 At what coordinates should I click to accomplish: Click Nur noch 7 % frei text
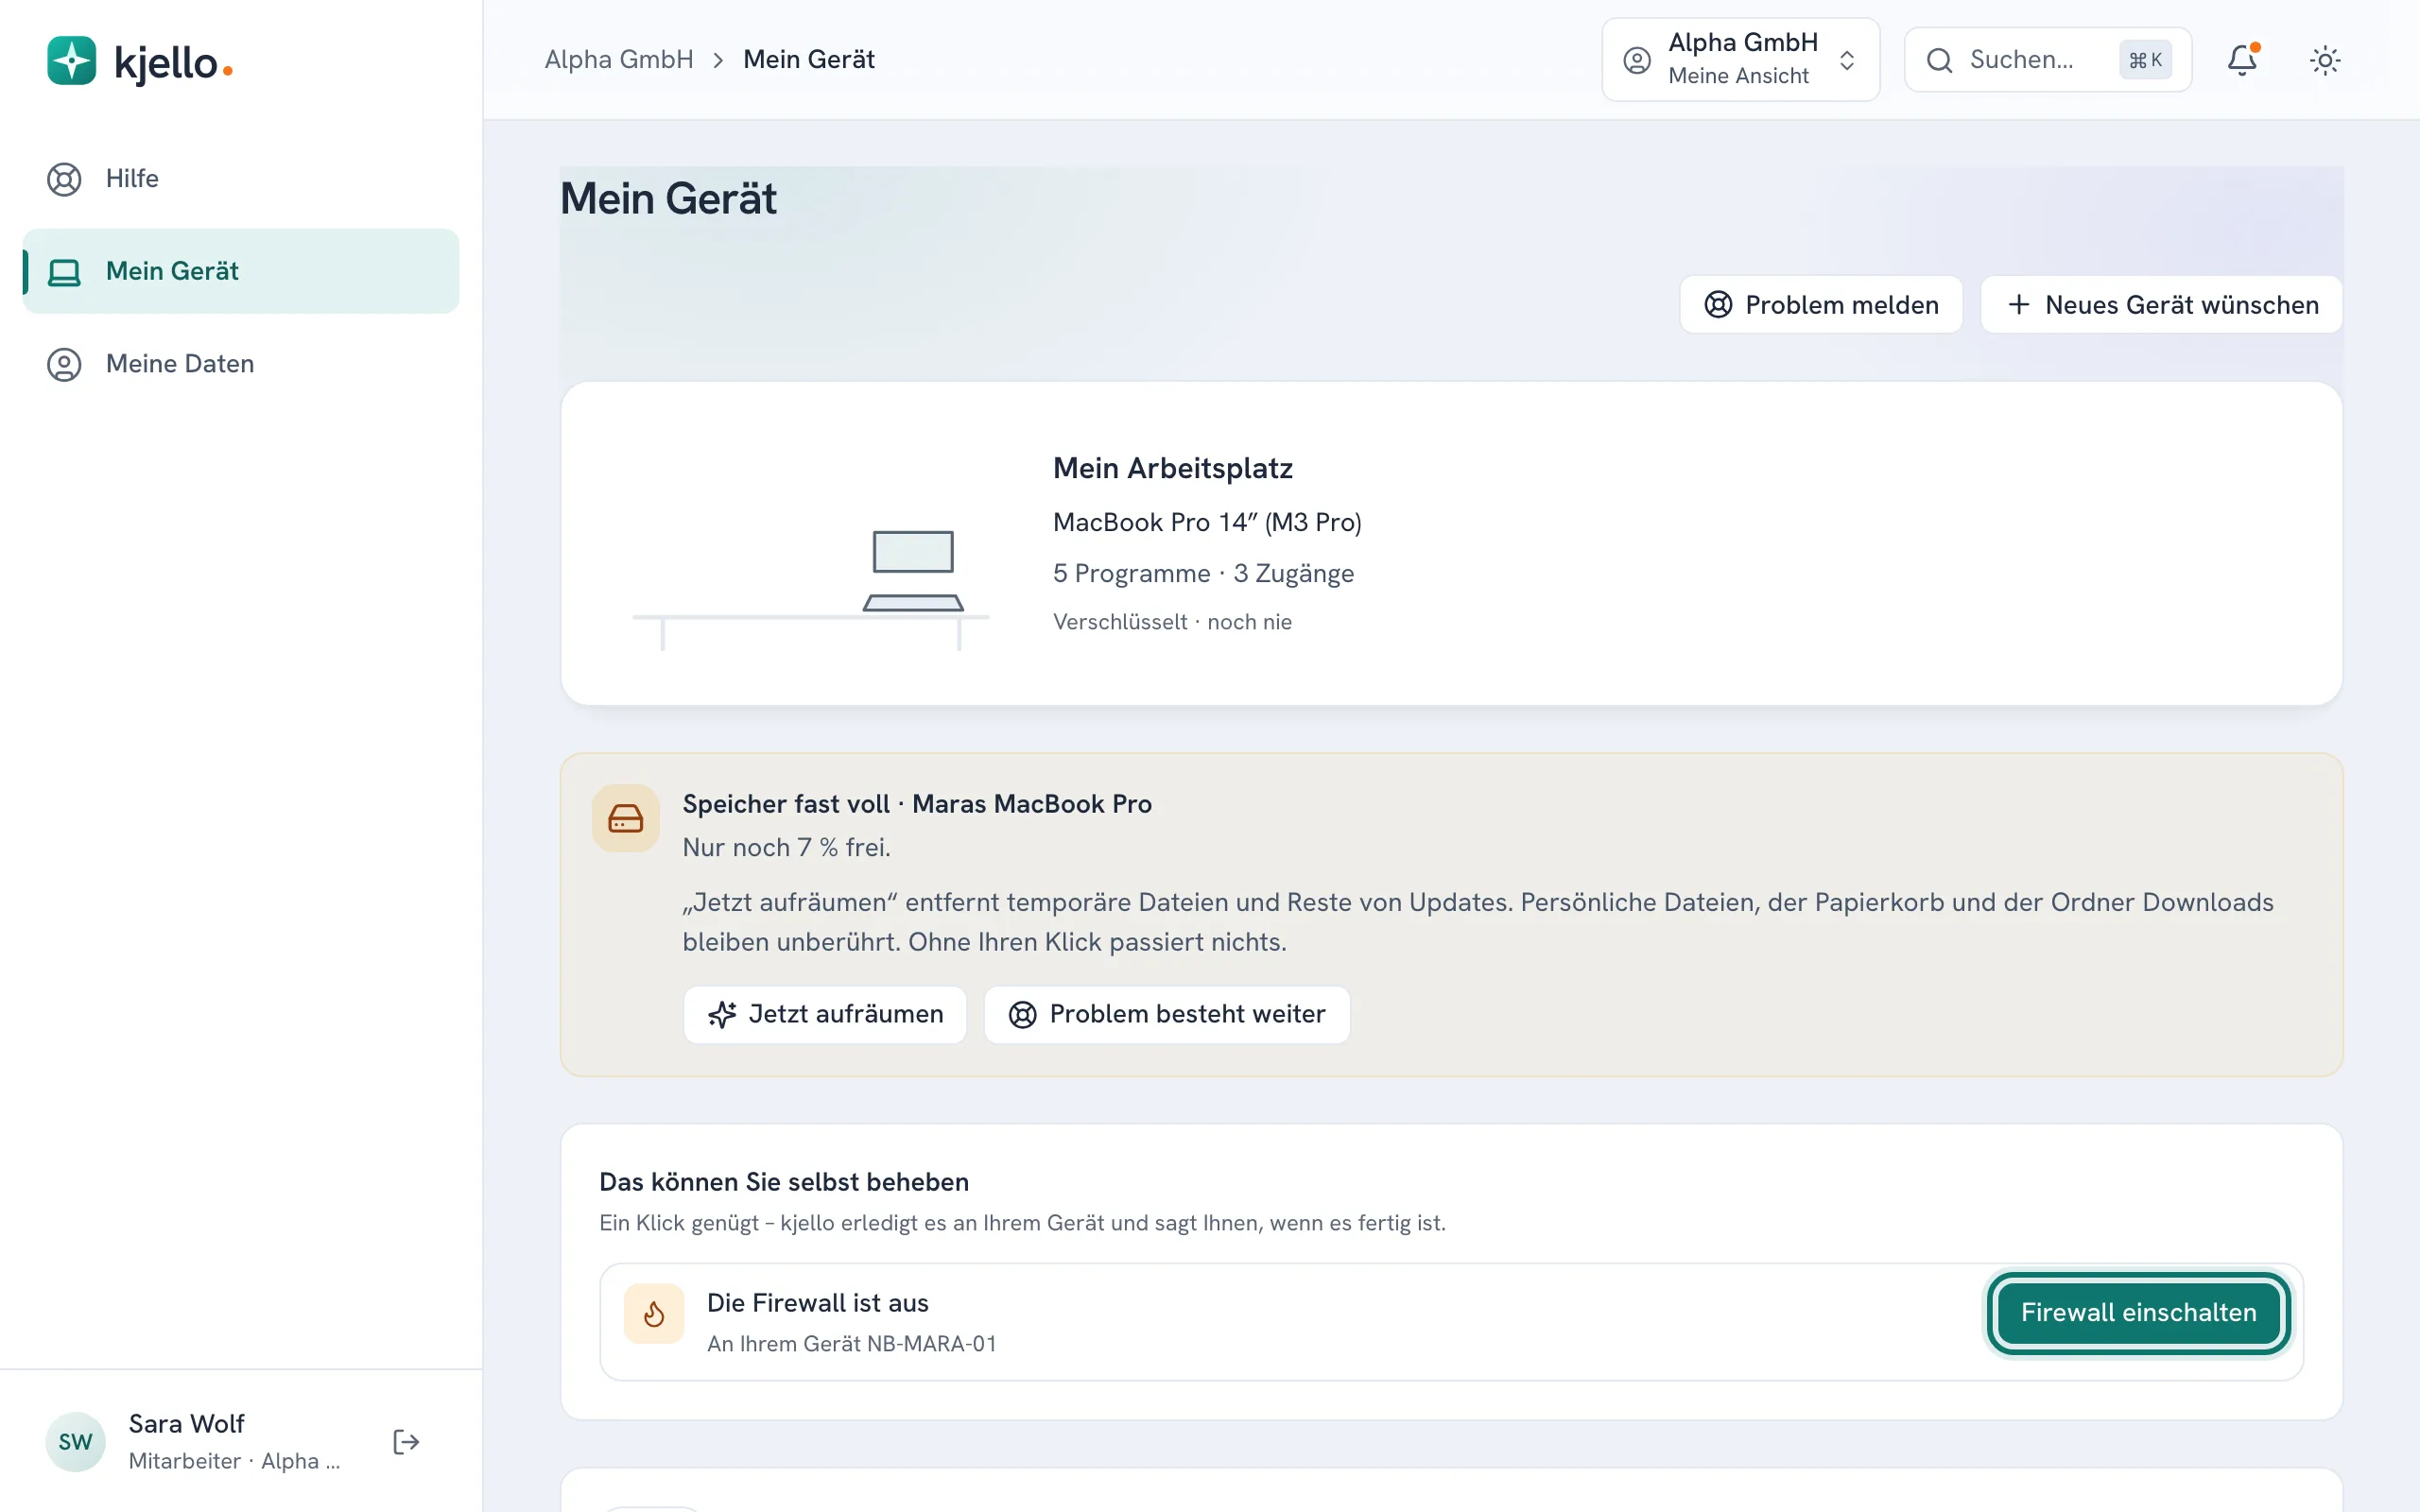pyautogui.click(x=786, y=847)
